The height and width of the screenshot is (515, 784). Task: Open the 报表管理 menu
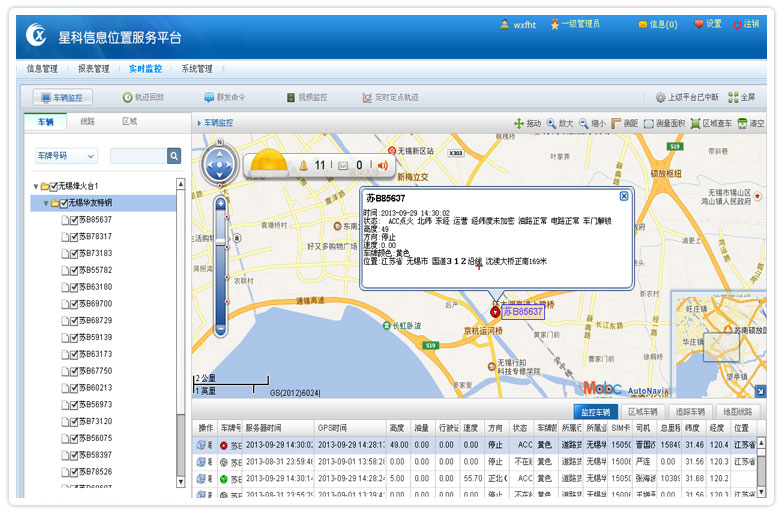point(93,69)
